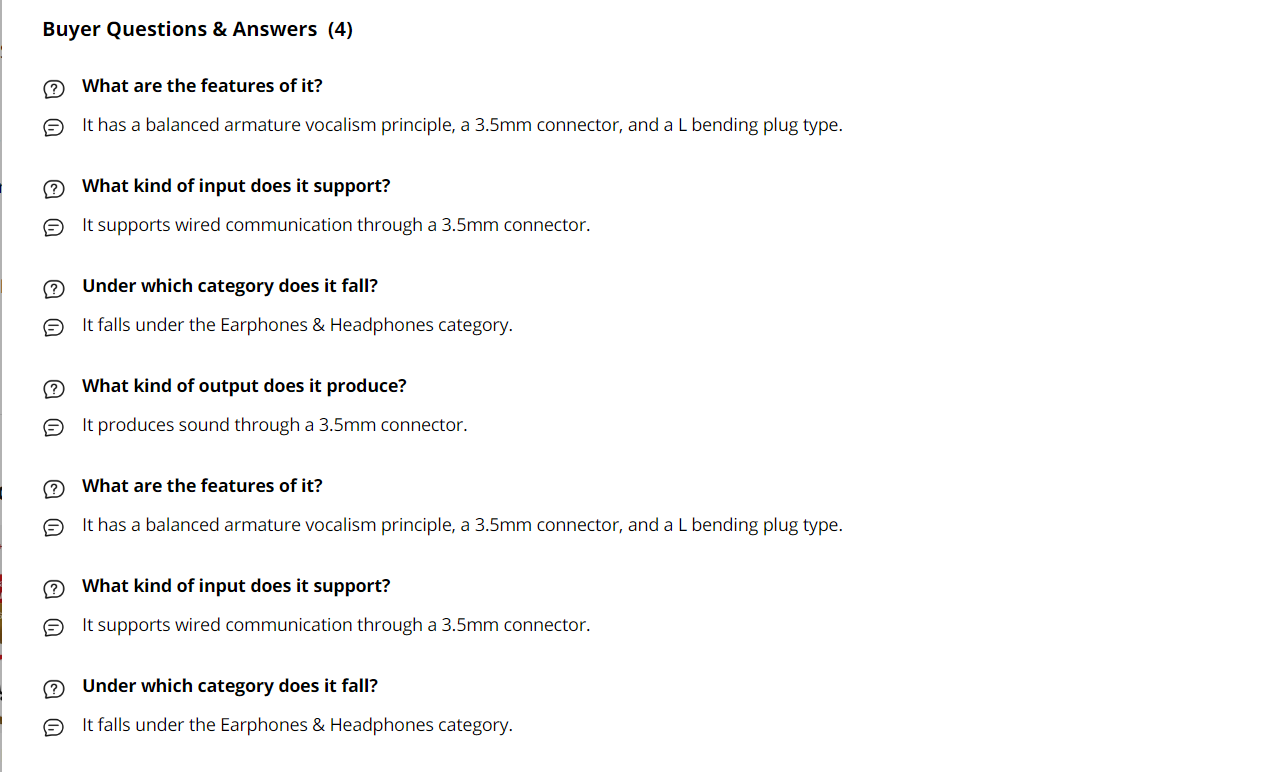
Task: Select first 'Under which category does it fall?' question
Action: pos(230,286)
